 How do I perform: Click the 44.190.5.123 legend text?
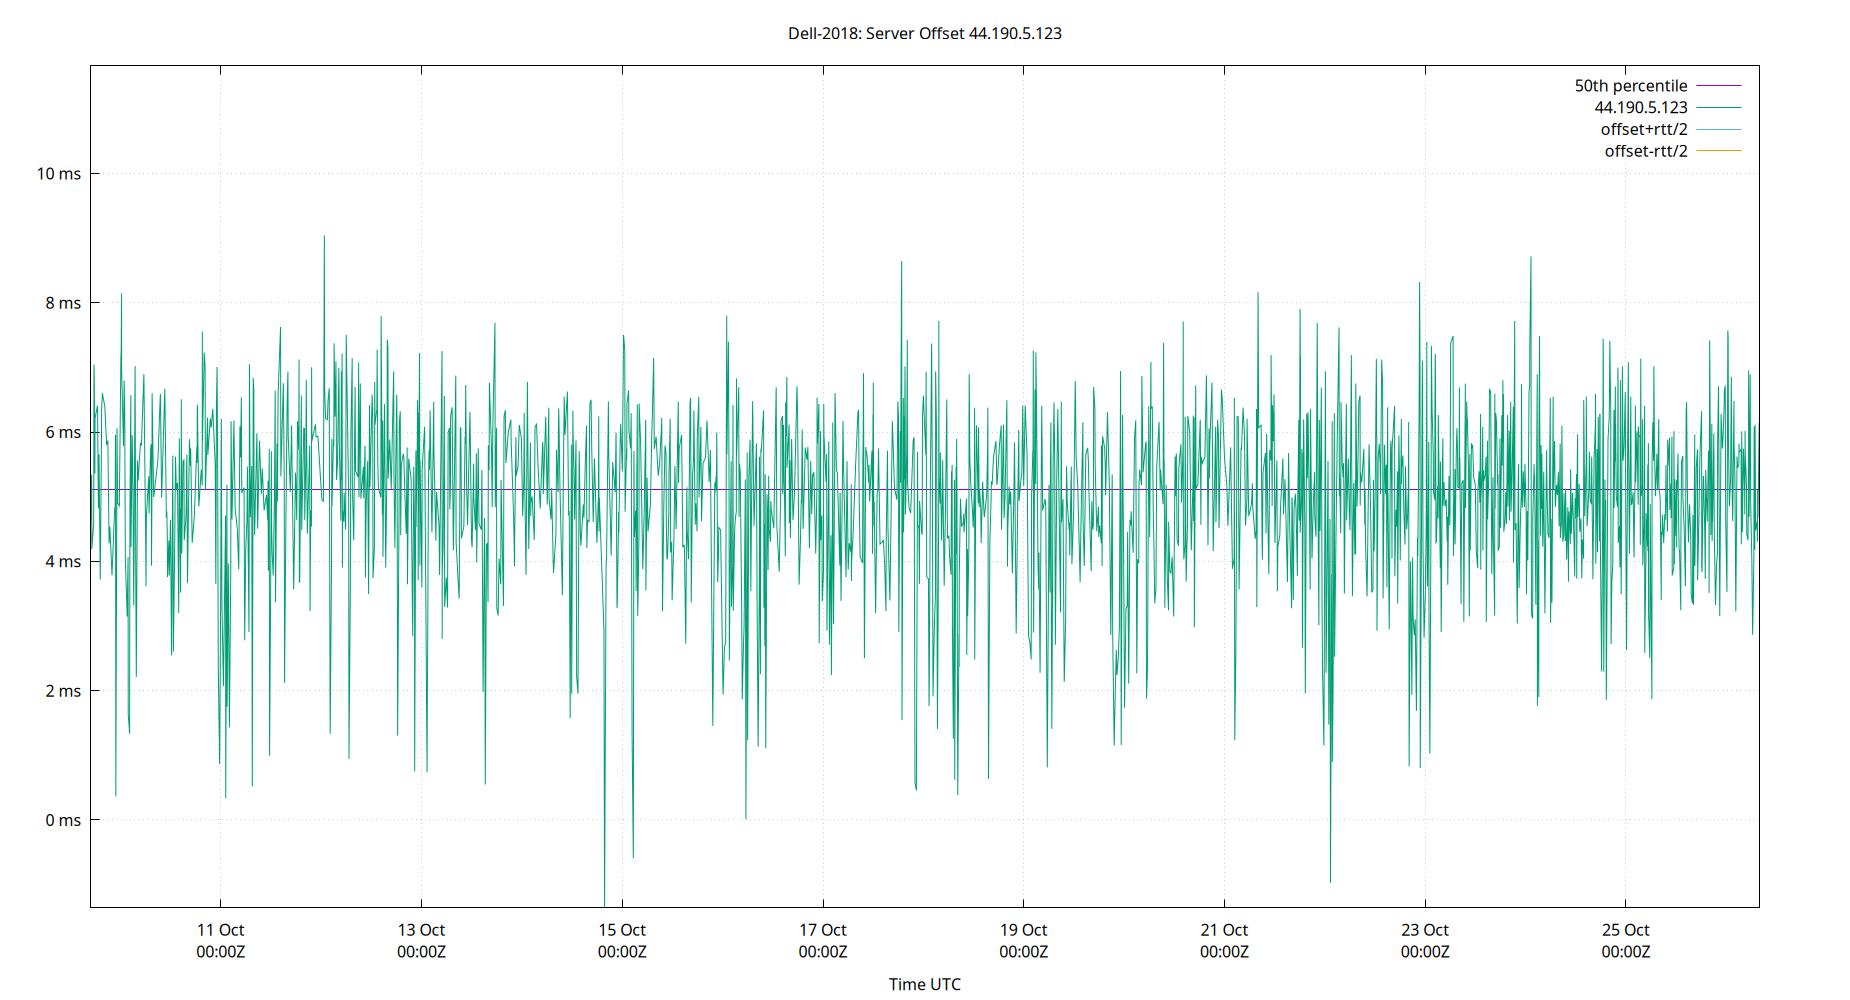click(x=1639, y=107)
